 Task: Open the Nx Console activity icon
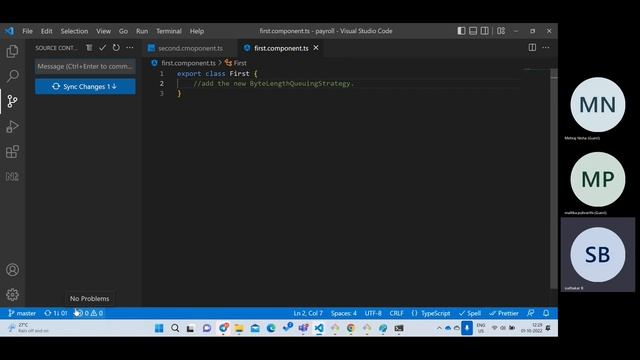(12, 176)
